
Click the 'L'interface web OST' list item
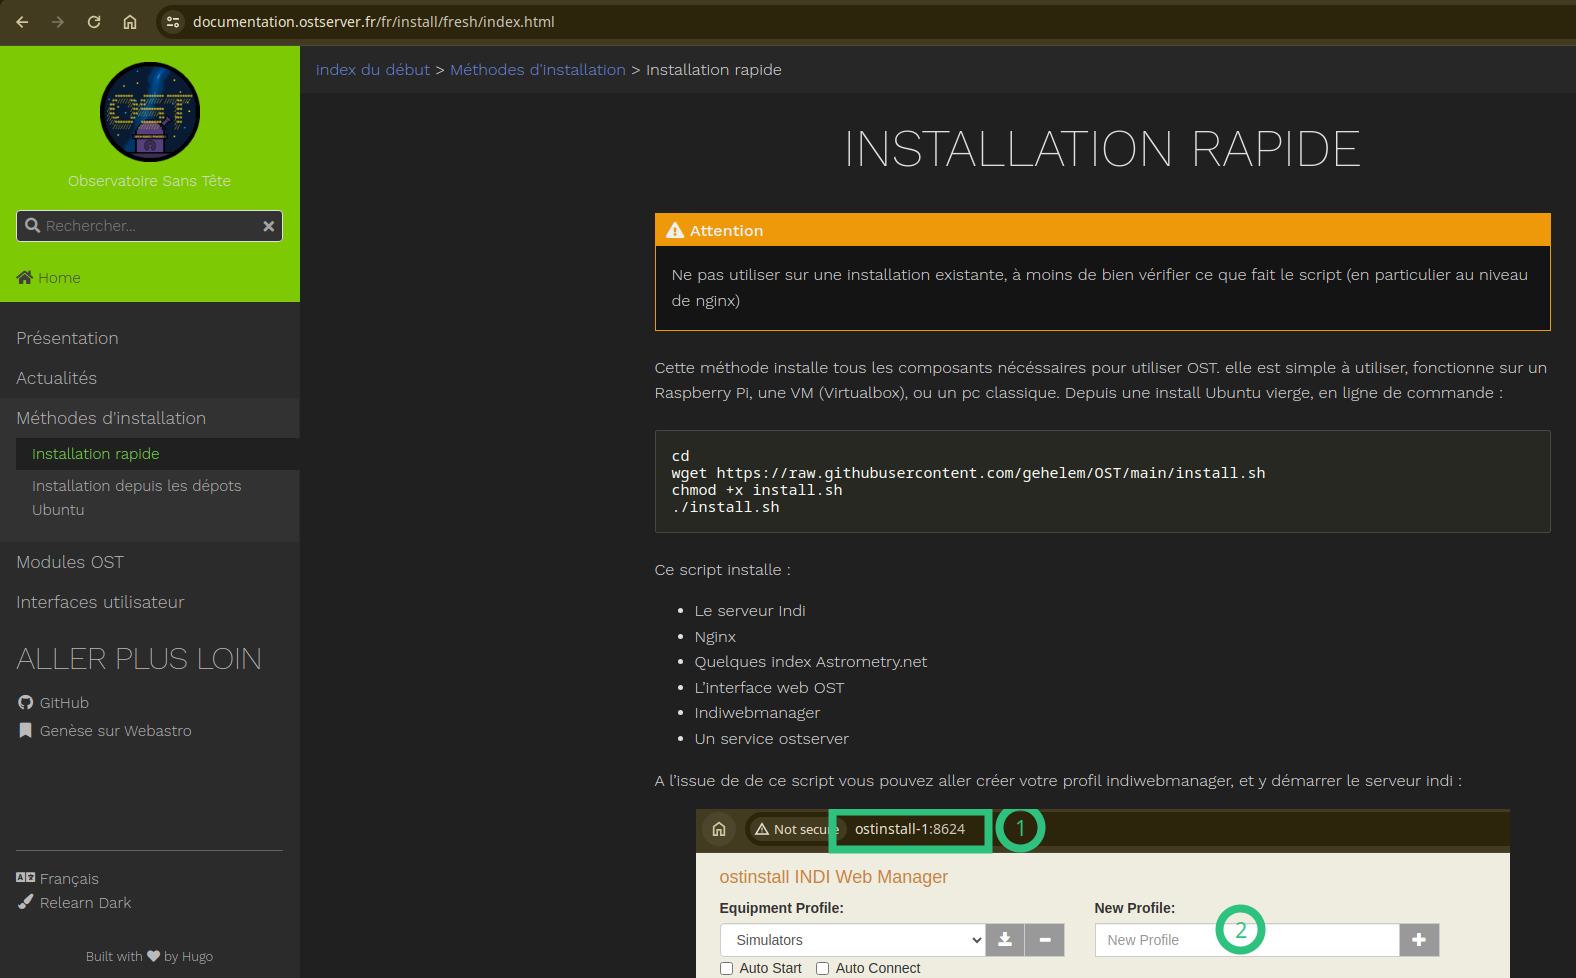[x=769, y=688]
